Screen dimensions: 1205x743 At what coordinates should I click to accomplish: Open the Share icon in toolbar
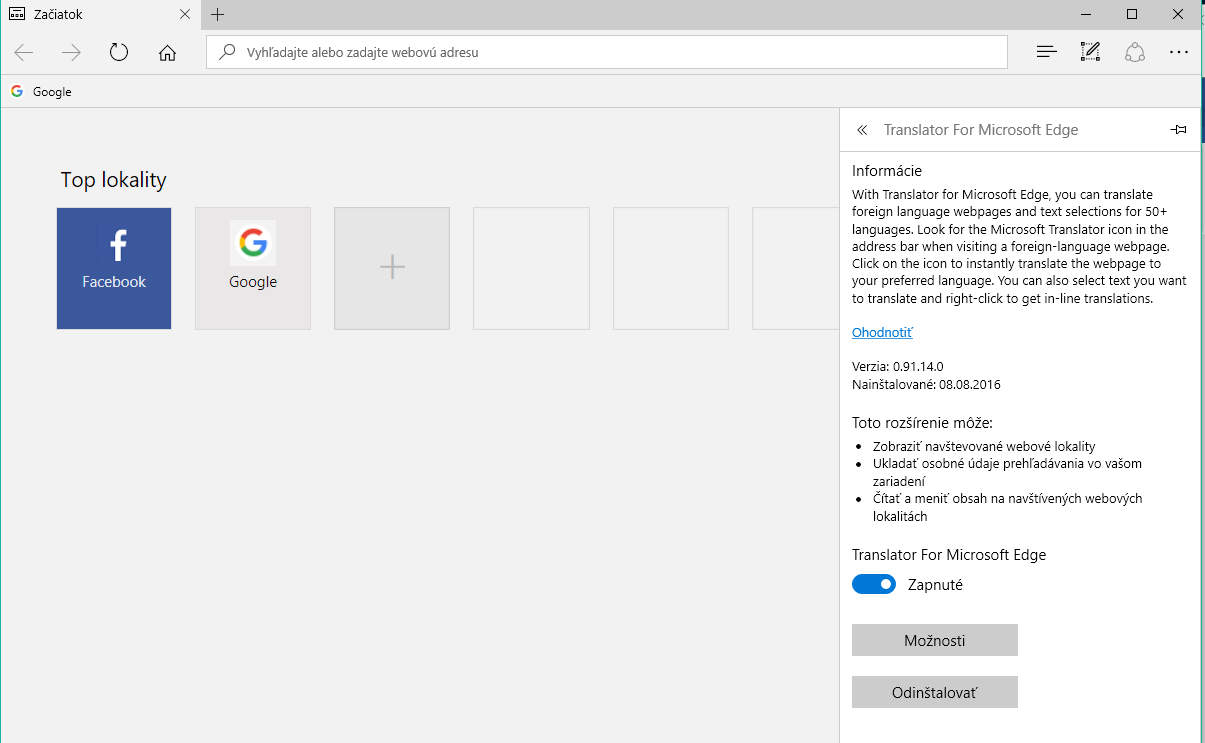1134,52
